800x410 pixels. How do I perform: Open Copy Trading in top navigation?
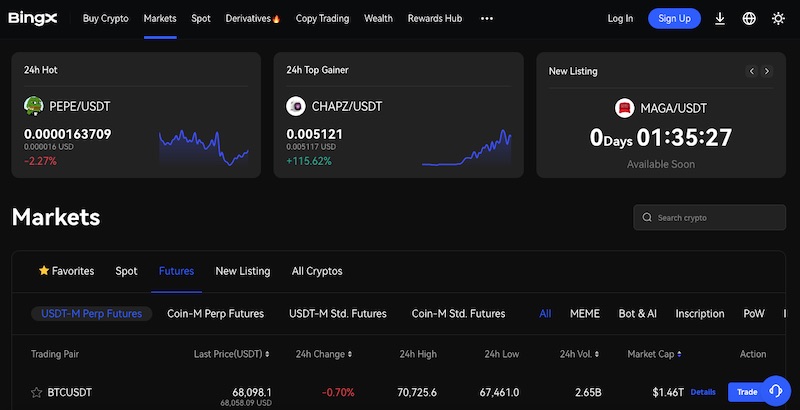[x=322, y=18]
